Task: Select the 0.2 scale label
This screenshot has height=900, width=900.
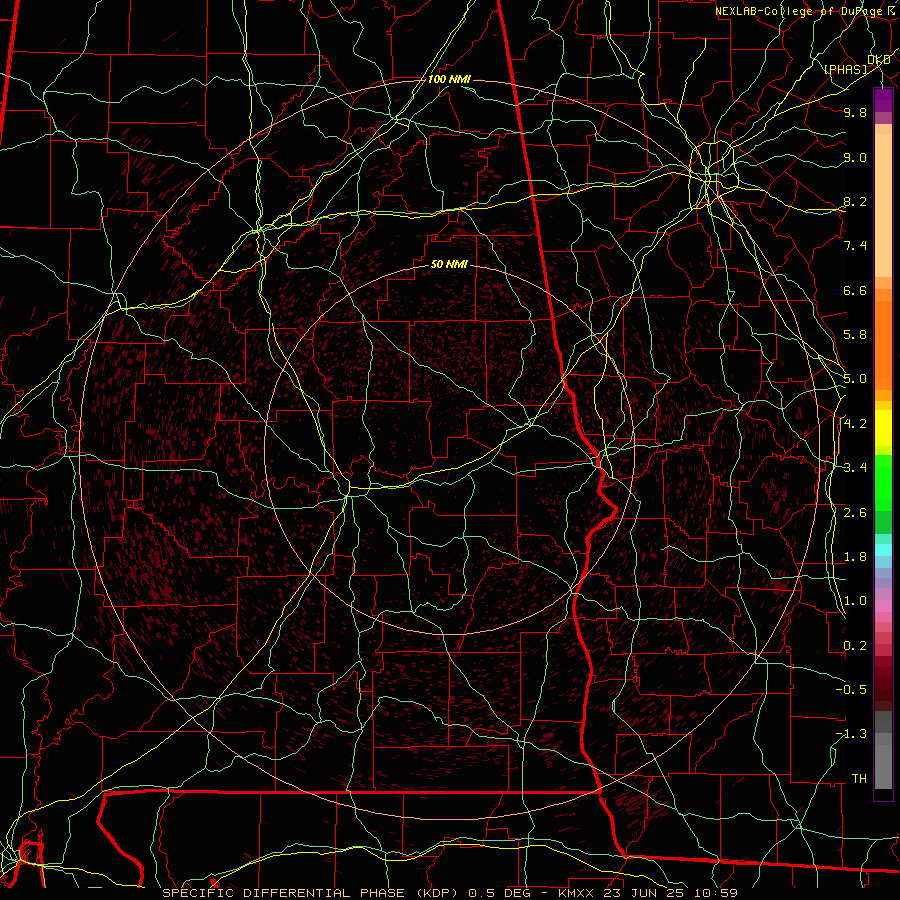Action: 855,646
